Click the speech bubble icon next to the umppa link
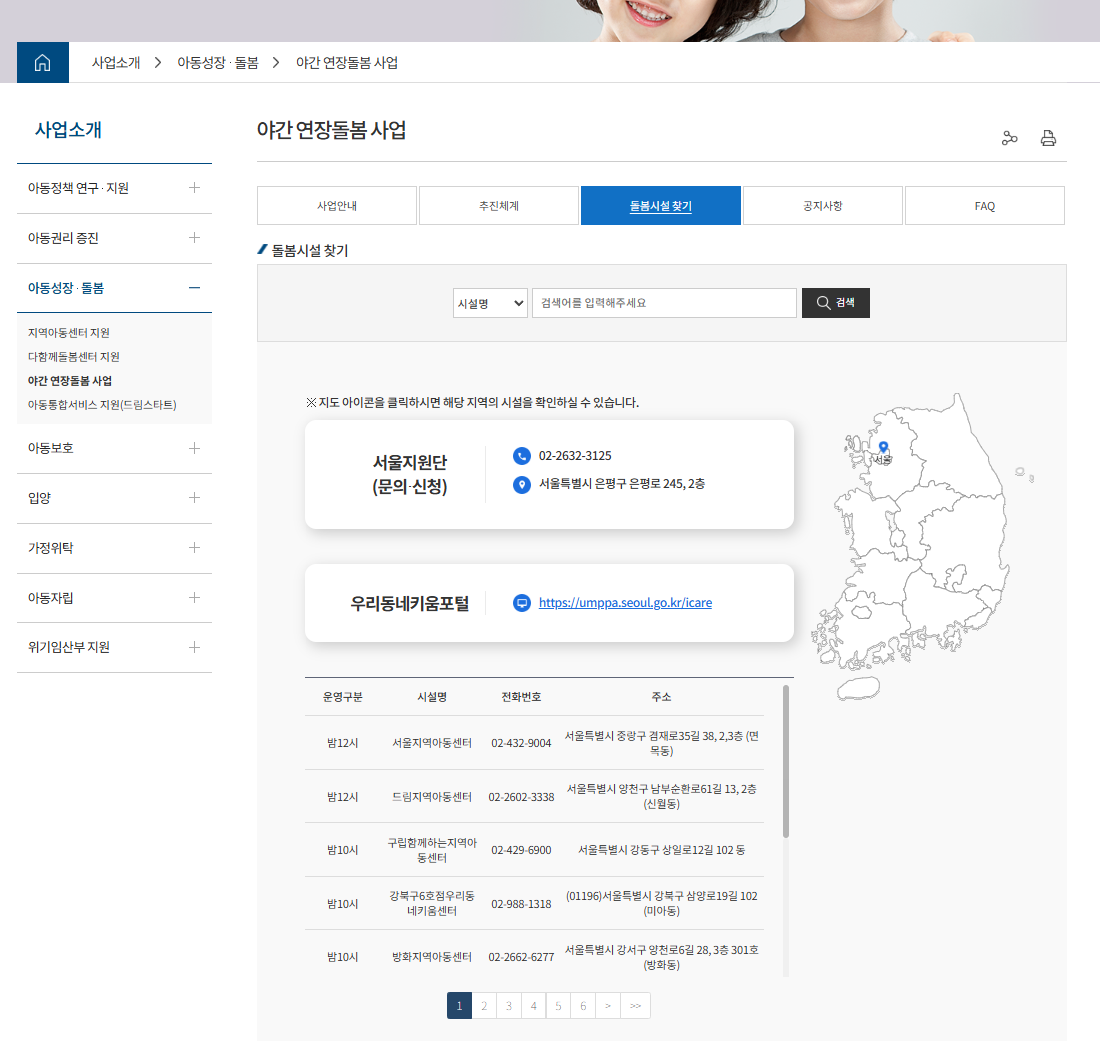This screenshot has height=1041, width=1100. click(x=521, y=602)
